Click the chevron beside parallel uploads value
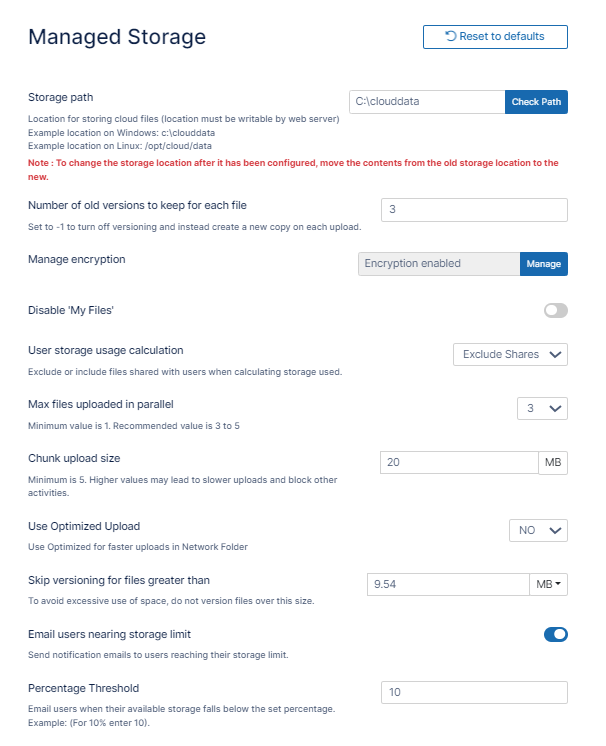The width and height of the screenshot is (606, 746). pos(556,408)
